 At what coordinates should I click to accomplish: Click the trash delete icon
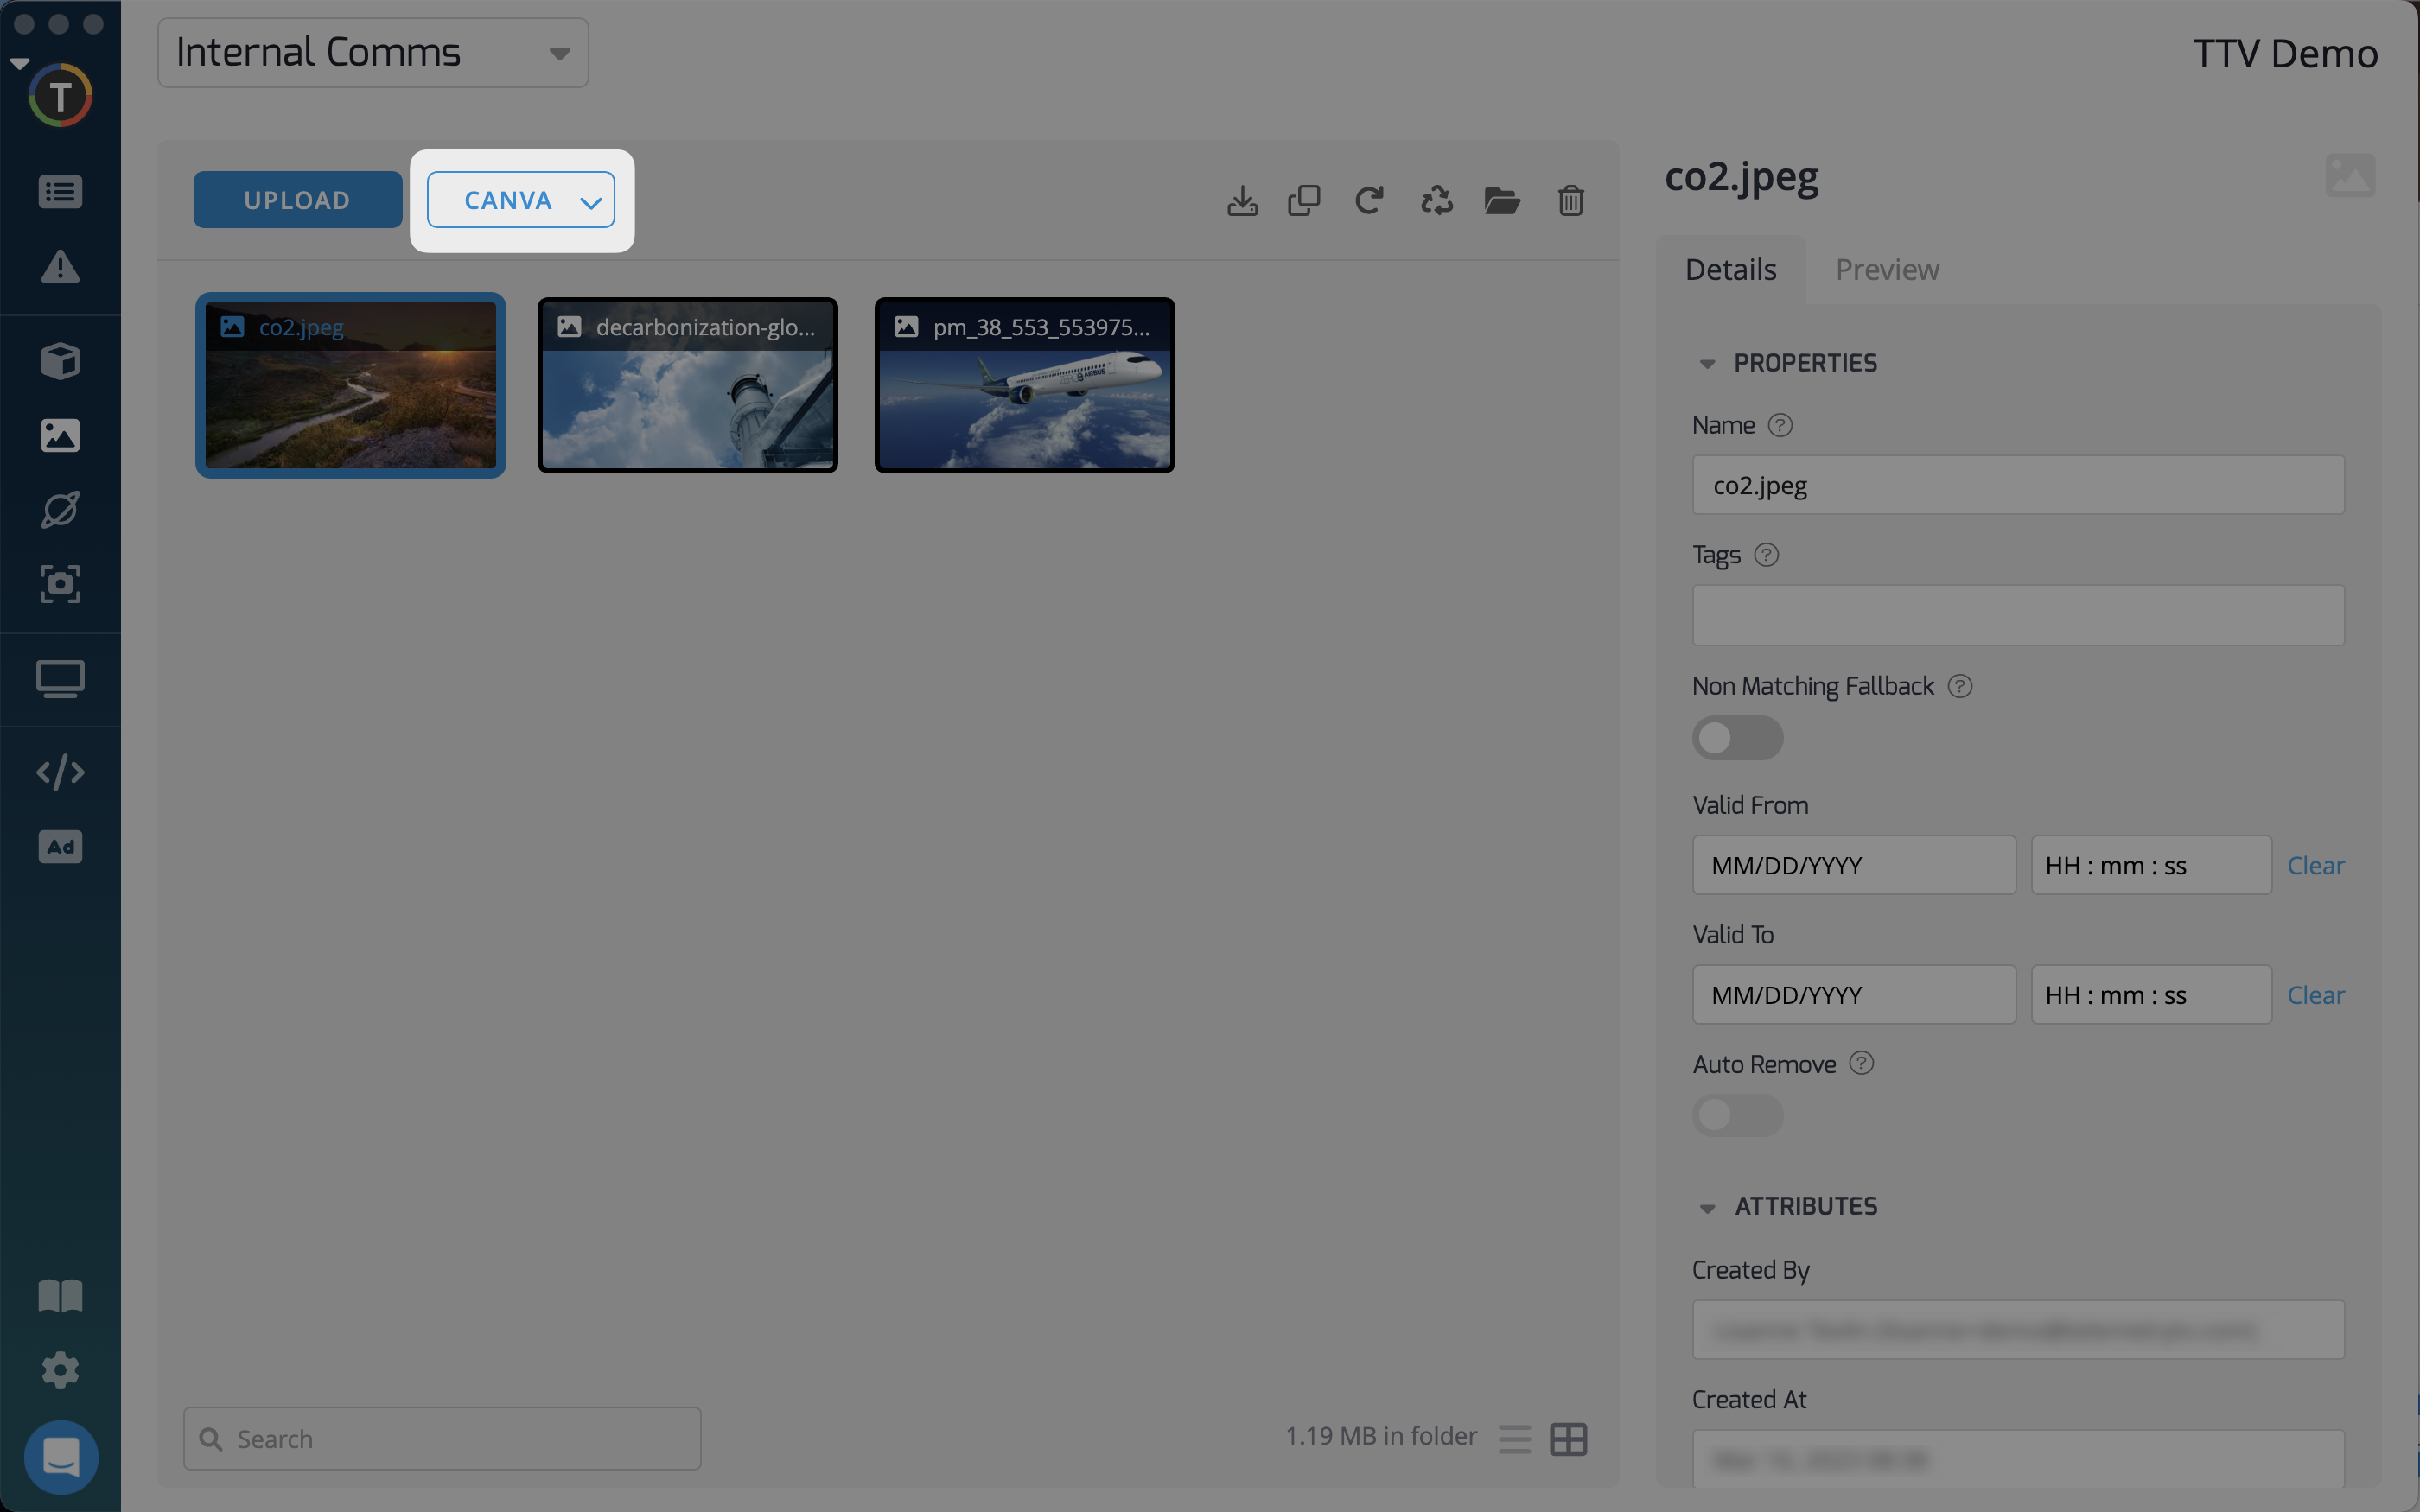point(1570,201)
